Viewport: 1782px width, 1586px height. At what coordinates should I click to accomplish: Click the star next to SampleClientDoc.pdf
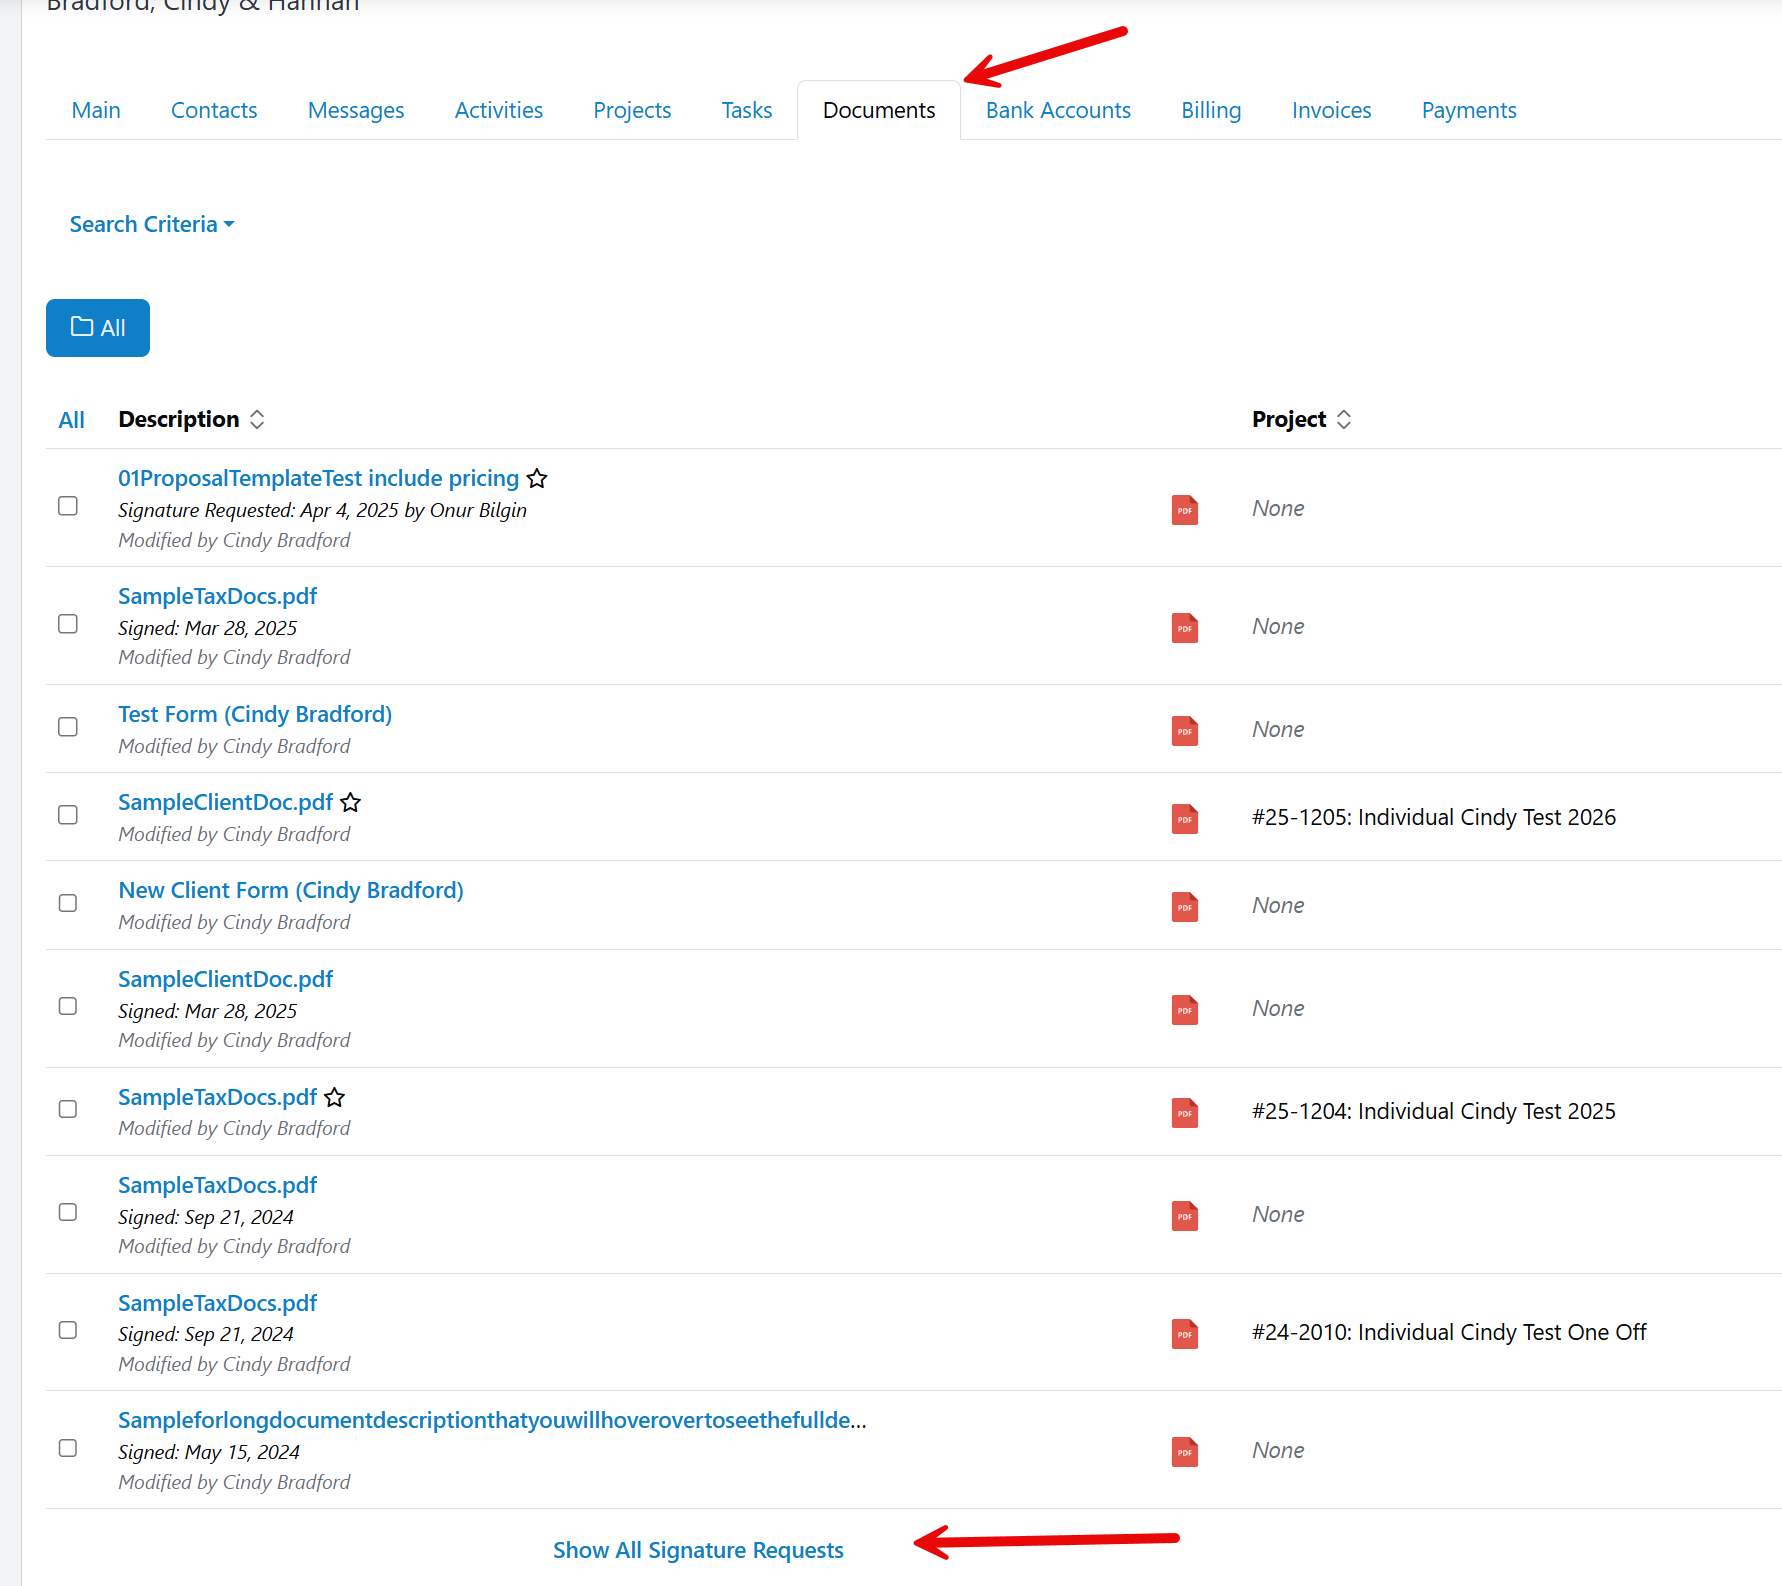[350, 803]
